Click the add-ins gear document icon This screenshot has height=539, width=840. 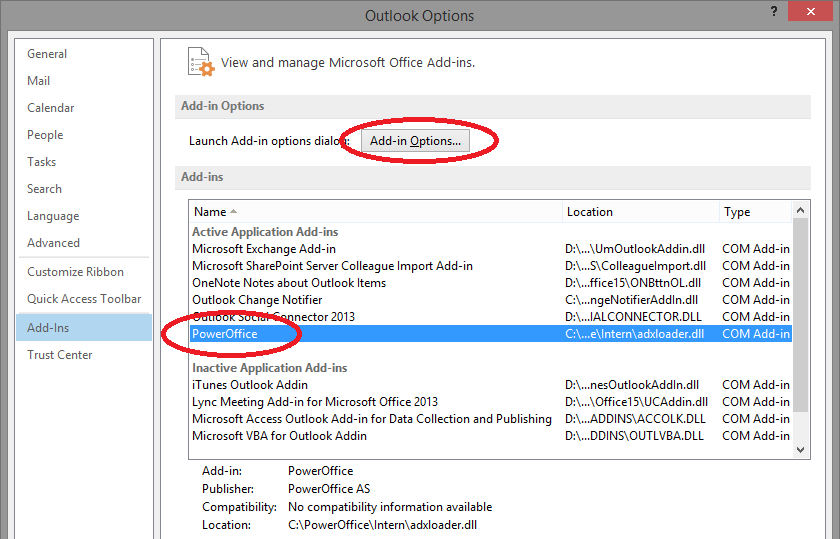[x=201, y=62]
